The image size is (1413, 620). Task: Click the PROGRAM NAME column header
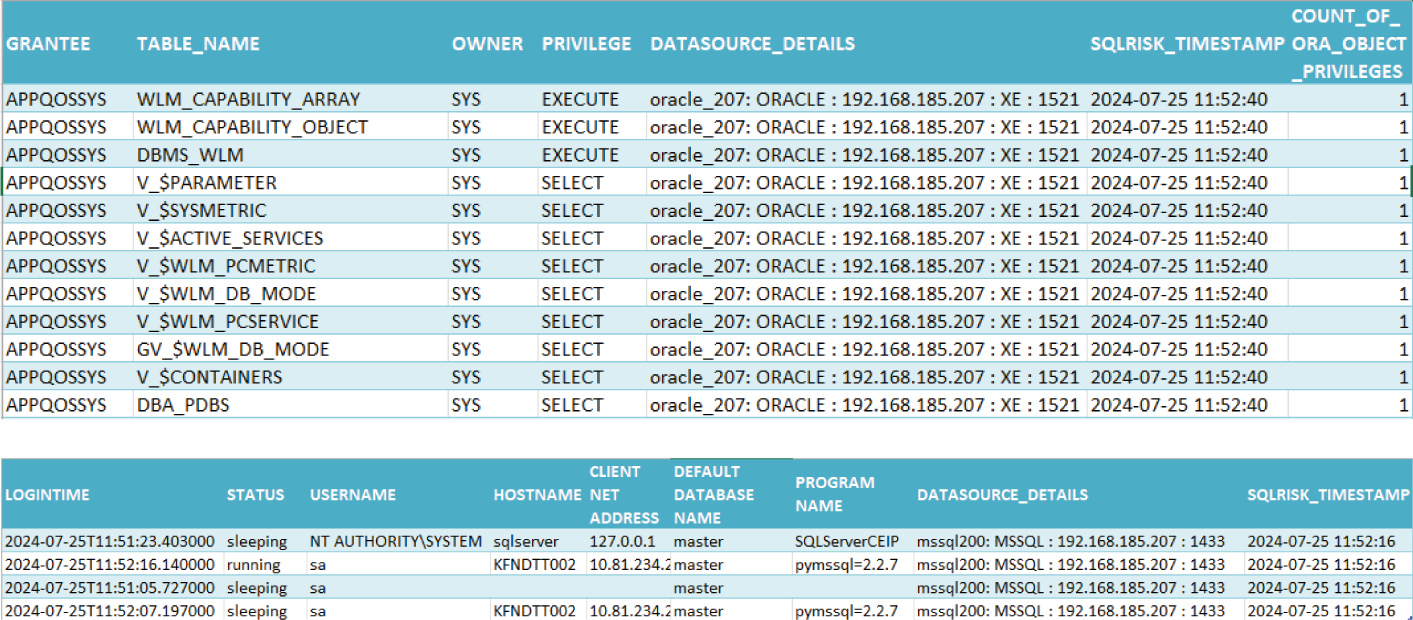pyautogui.click(x=835, y=494)
